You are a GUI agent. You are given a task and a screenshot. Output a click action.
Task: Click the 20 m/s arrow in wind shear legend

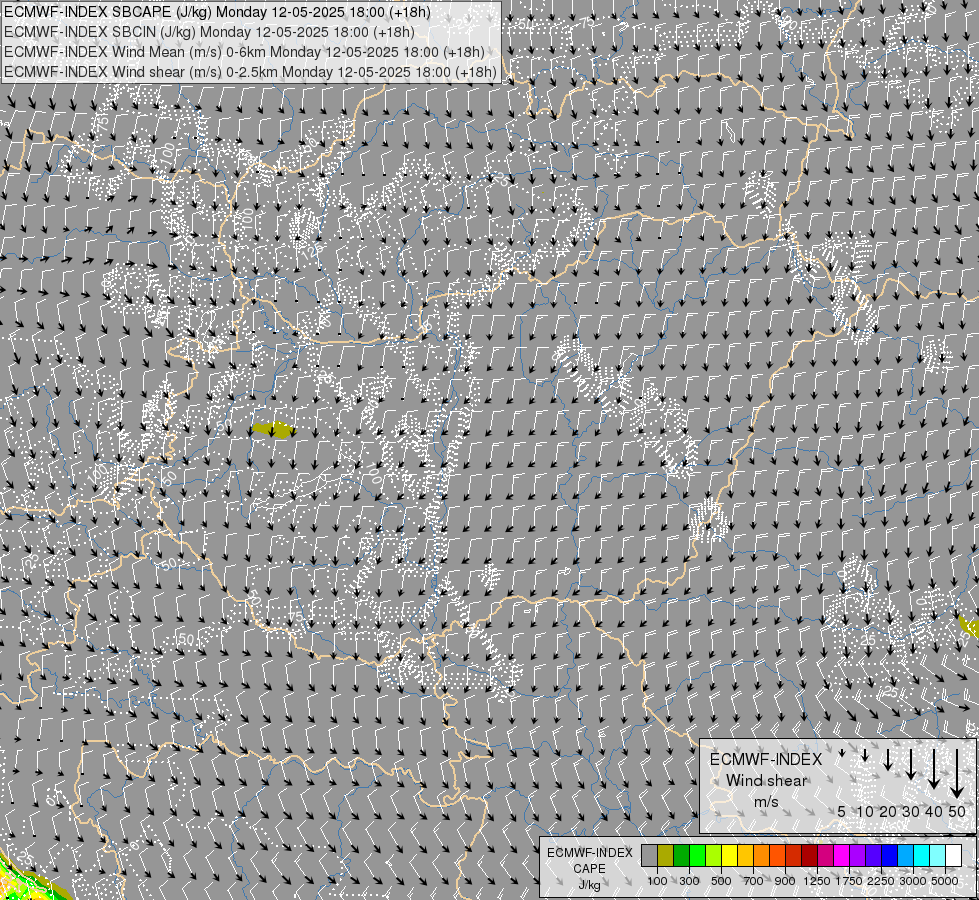pos(888,759)
